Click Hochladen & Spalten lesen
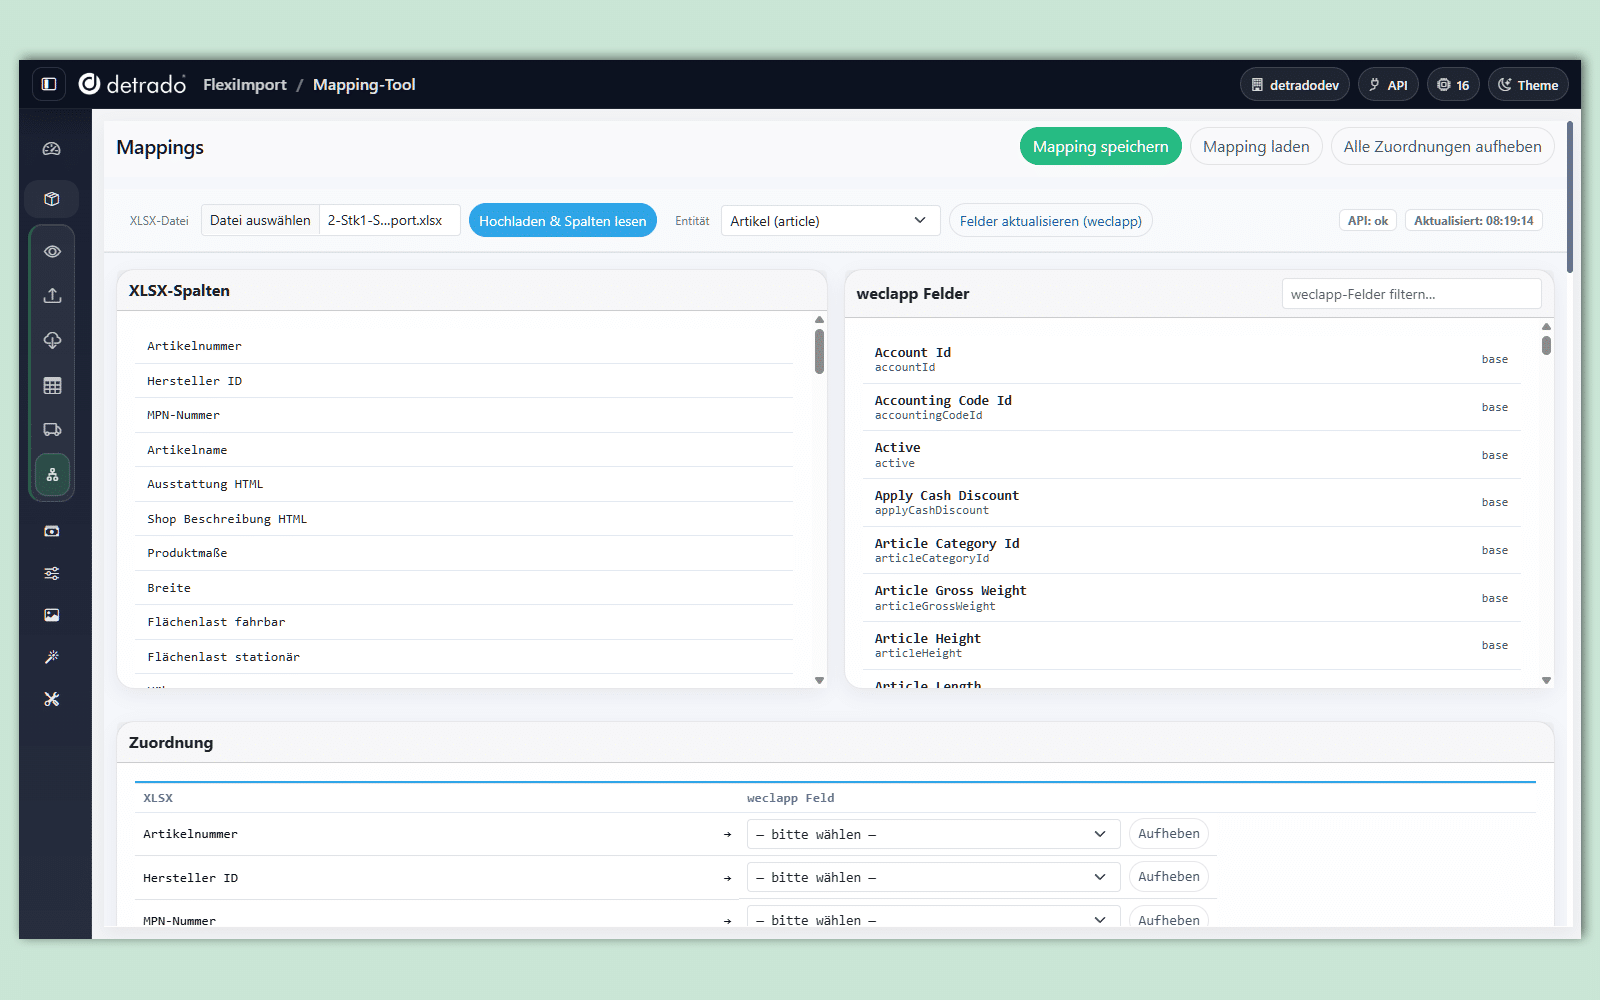This screenshot has height=1000, width=1600. pyautogui.click(x=562, y=221)
